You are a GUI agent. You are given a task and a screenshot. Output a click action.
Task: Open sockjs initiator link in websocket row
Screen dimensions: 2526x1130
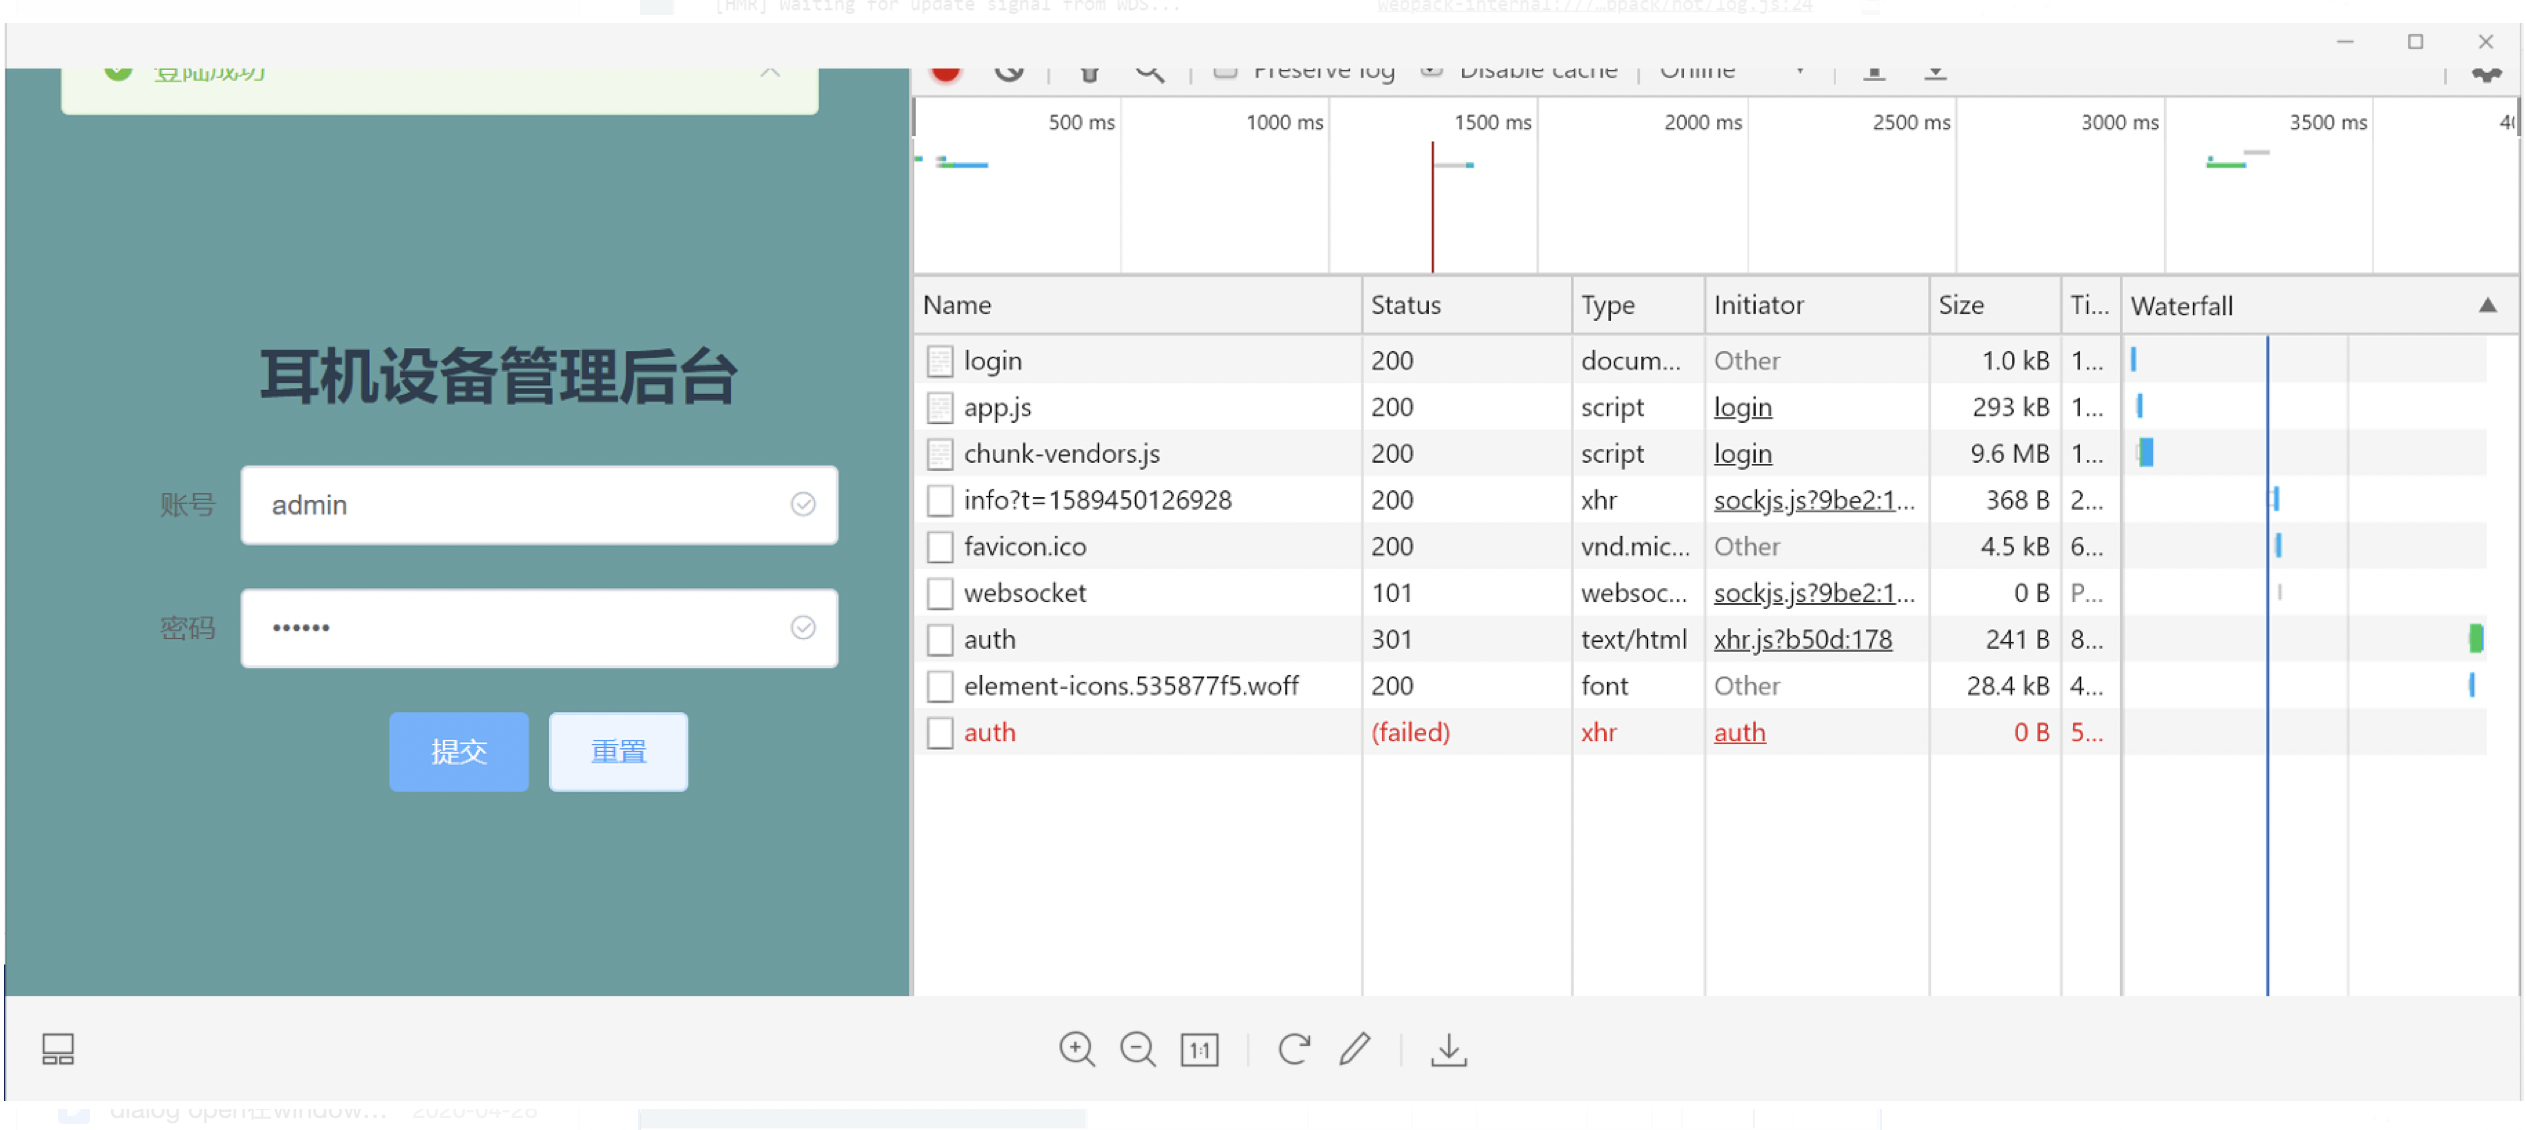(1814, 593)
